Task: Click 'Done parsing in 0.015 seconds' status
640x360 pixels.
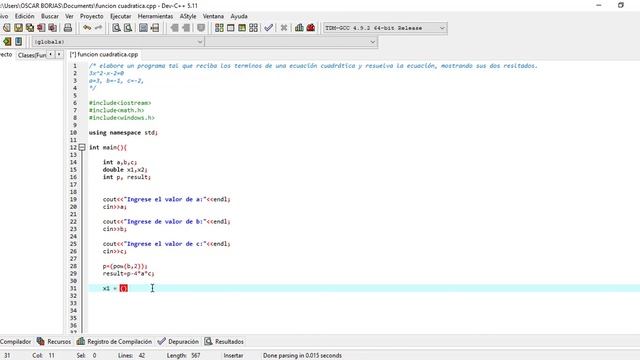Action: (302, 356)
